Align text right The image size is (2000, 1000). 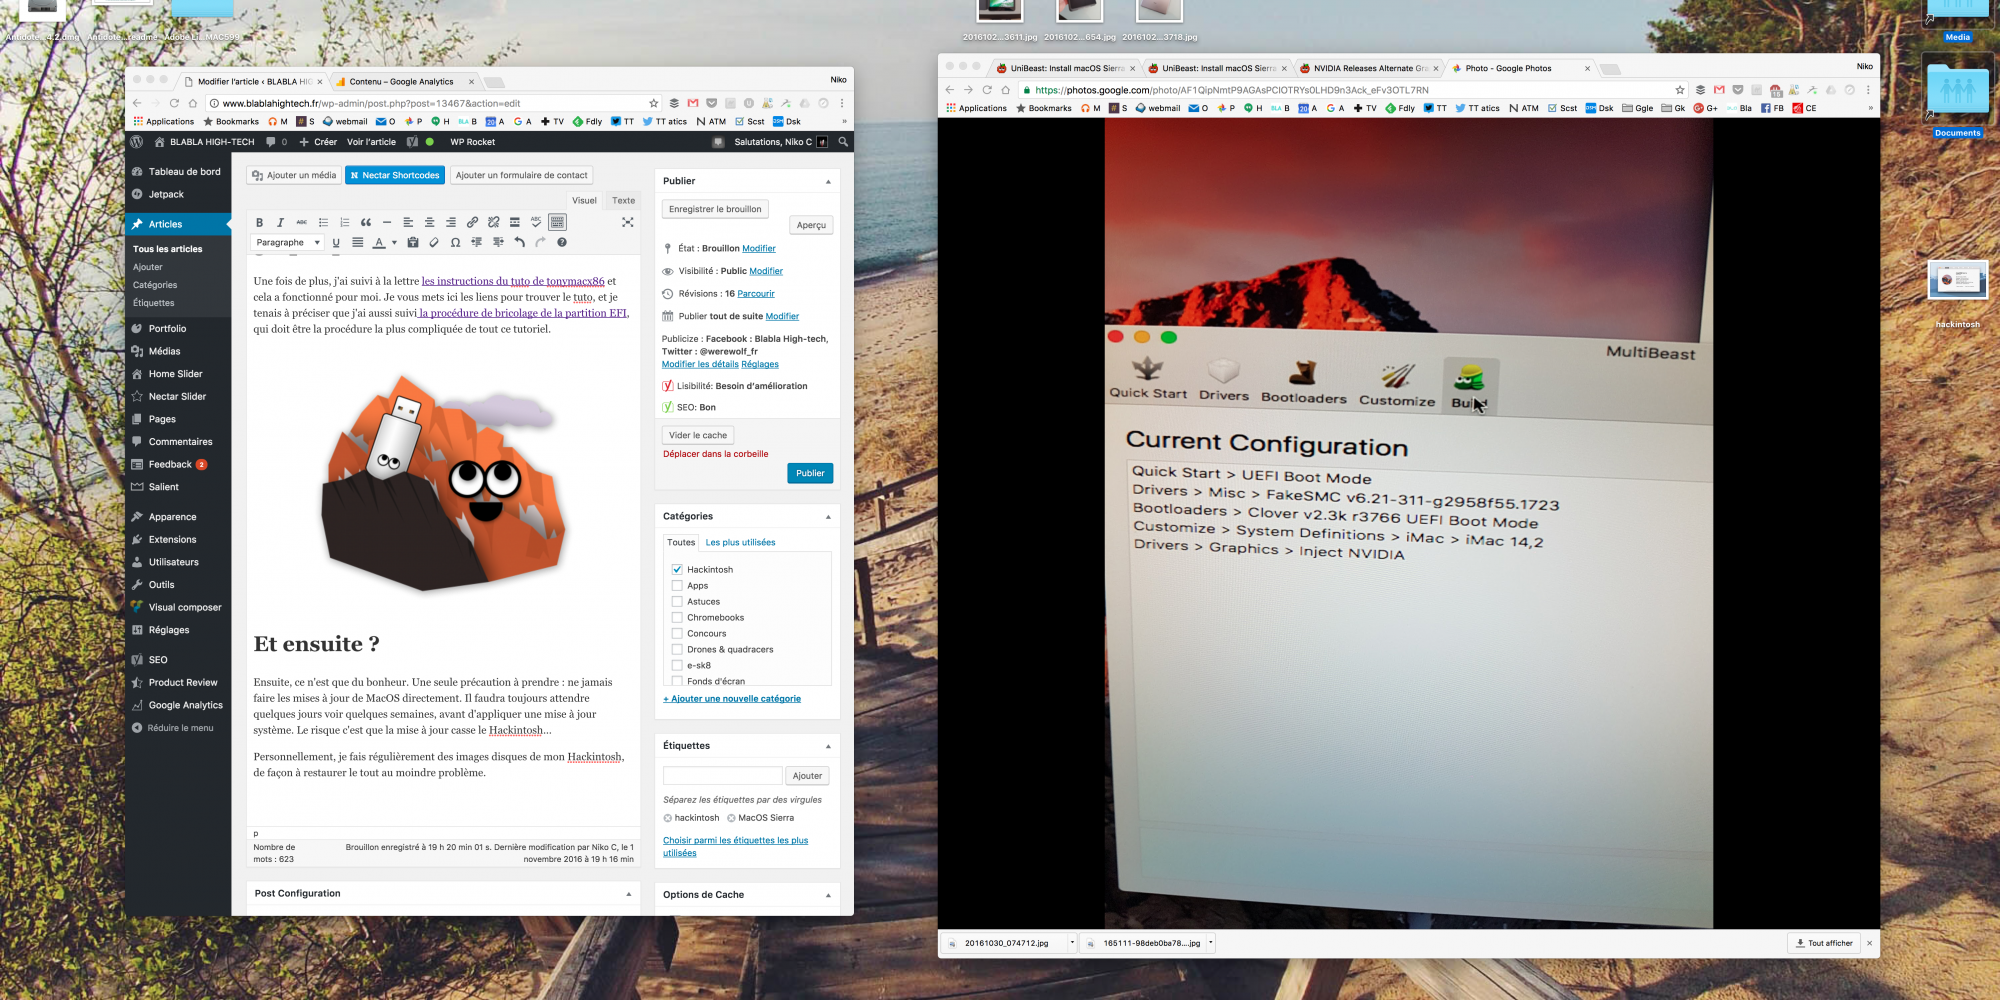tap(451, 222)
